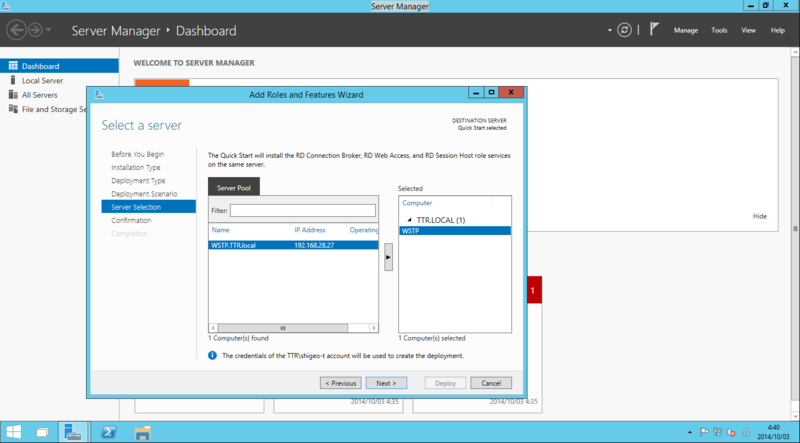Hide the welcome tile via Hide link
The width and height of the screenshot is (800, 443).
[x=760, y=216]
